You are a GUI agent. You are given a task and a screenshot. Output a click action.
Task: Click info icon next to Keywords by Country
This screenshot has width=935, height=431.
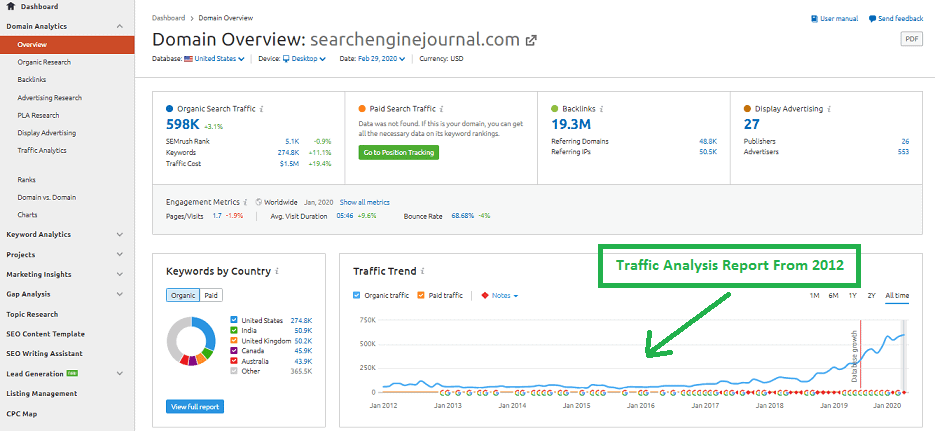(x=277, y=271)
